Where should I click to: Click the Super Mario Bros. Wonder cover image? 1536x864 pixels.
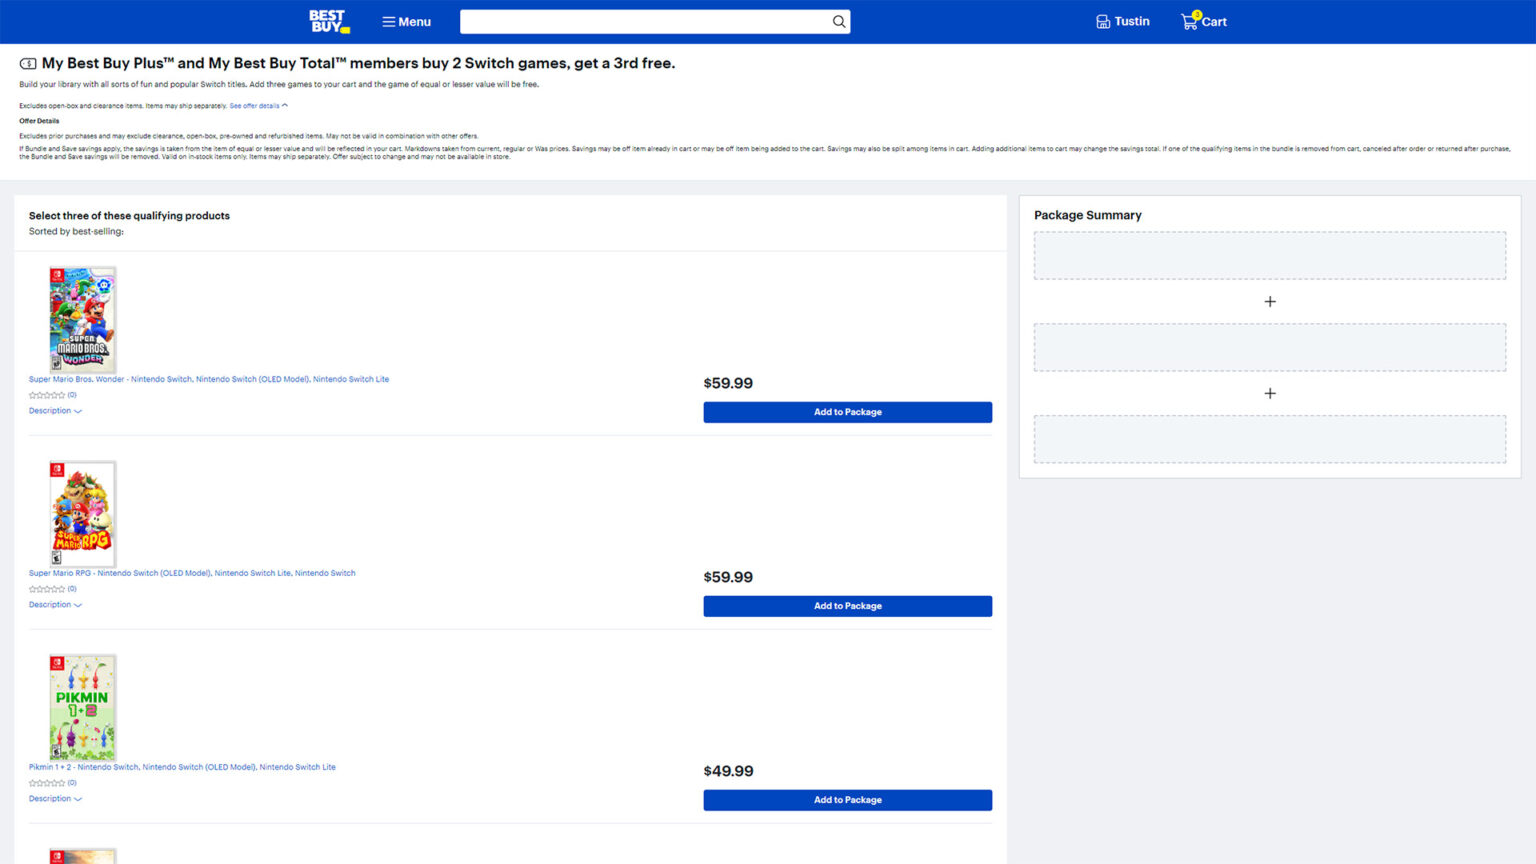pyautogui.click(x=82, y=320)
